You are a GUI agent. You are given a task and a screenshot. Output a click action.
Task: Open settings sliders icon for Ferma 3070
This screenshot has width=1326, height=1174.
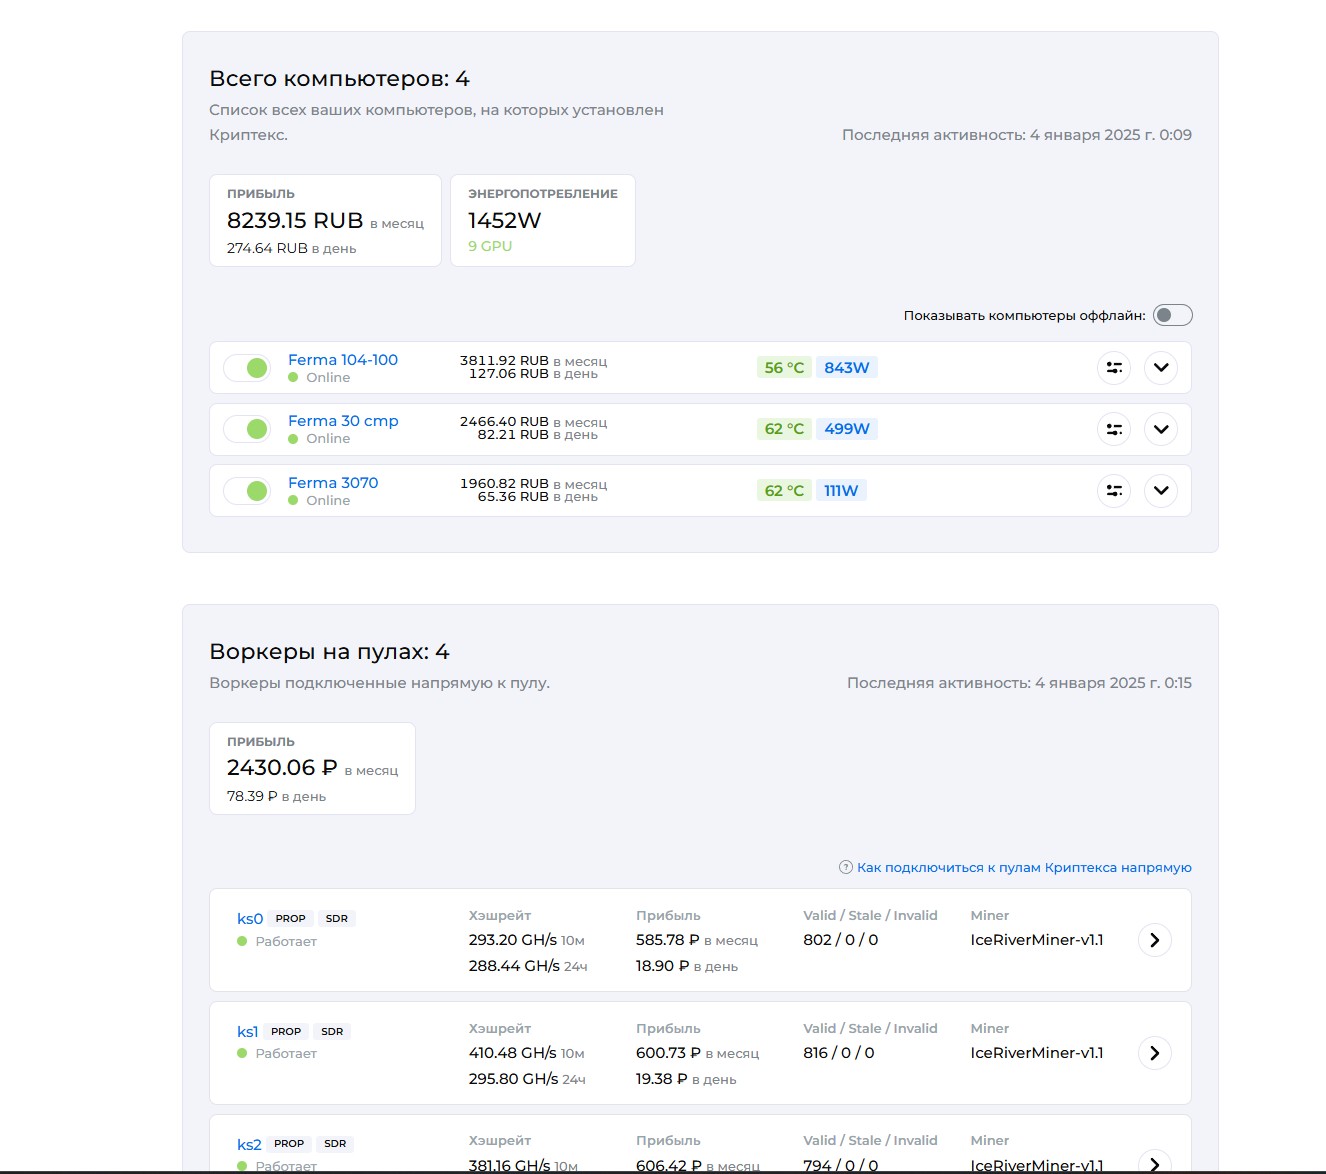pos(1114,491)
